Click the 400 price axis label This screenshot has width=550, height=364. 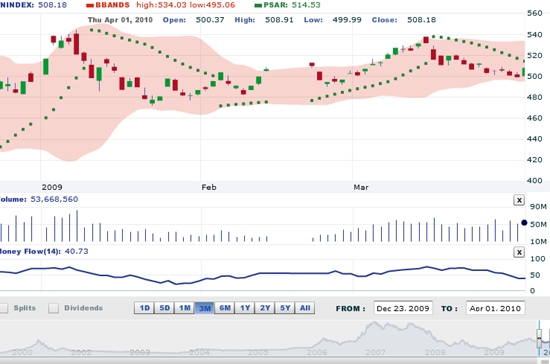tap(535, 180)
